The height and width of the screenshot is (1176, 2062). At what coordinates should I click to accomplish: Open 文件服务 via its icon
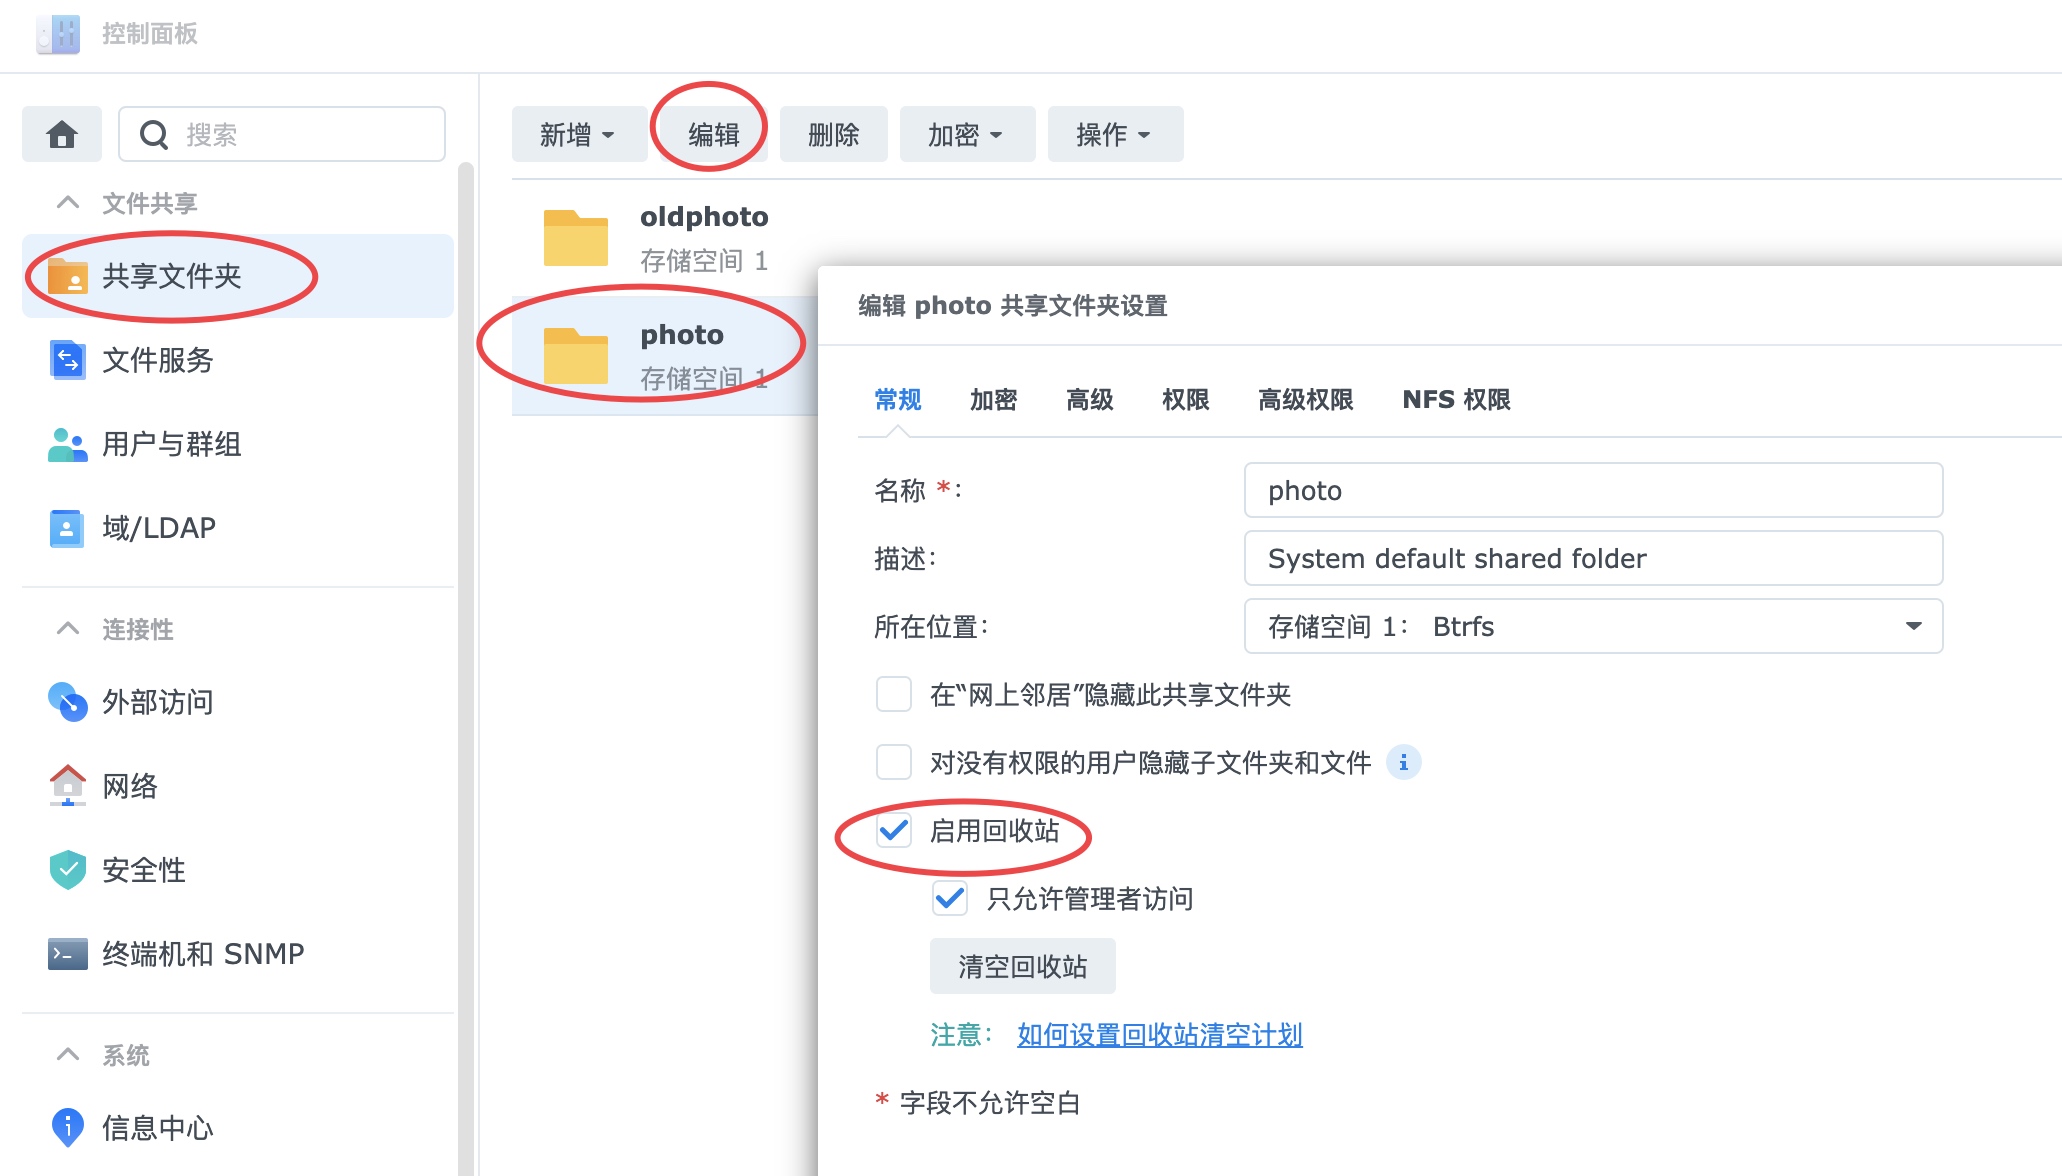68,360
